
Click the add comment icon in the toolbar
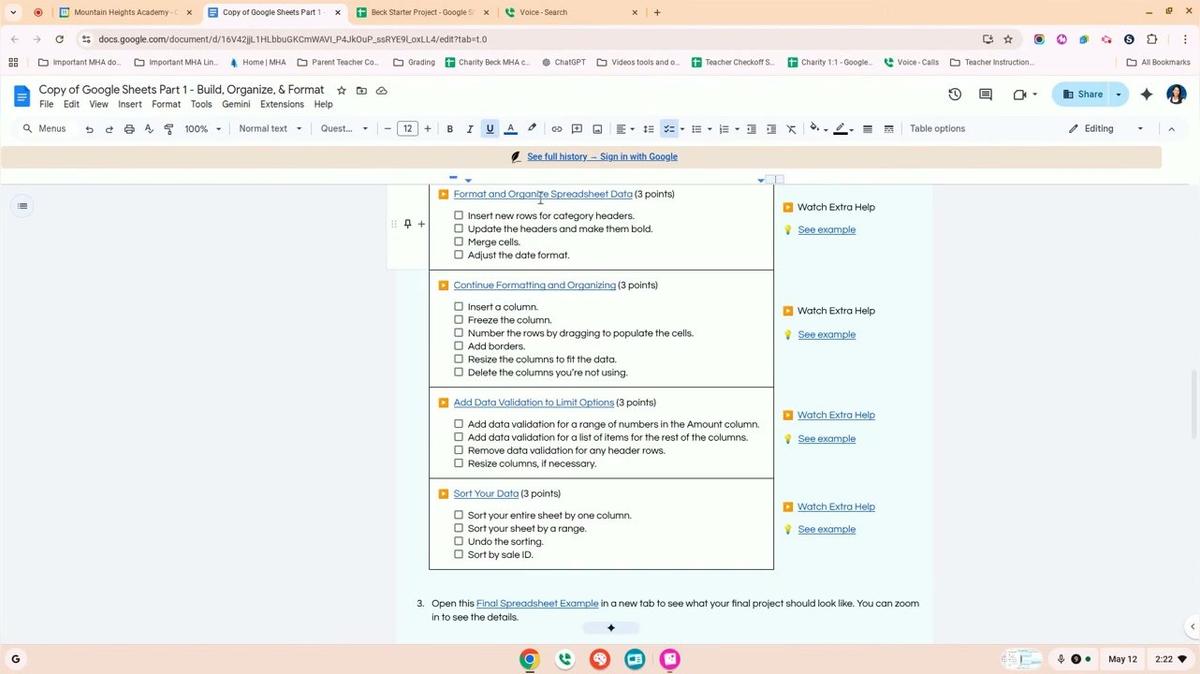pyautogui.click(x=577, y=129)
